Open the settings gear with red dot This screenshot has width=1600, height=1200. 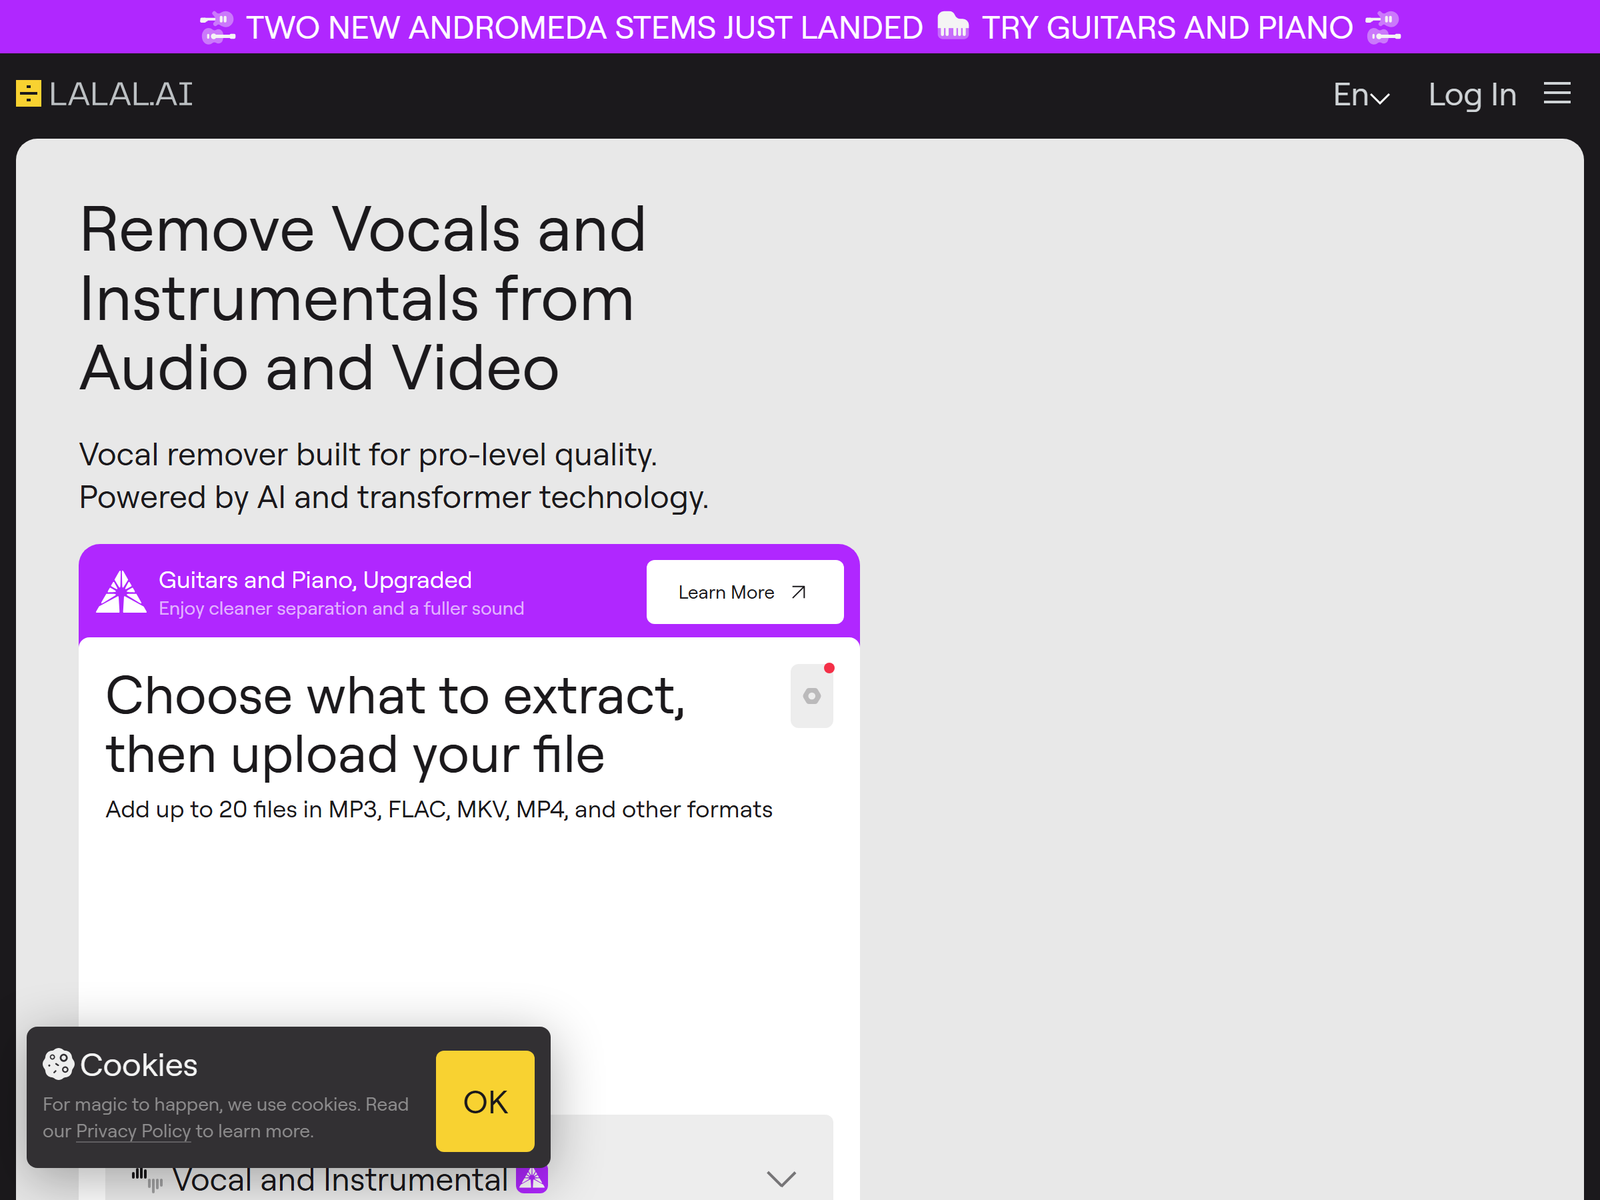pyautogui.click(x=812, y=696)
